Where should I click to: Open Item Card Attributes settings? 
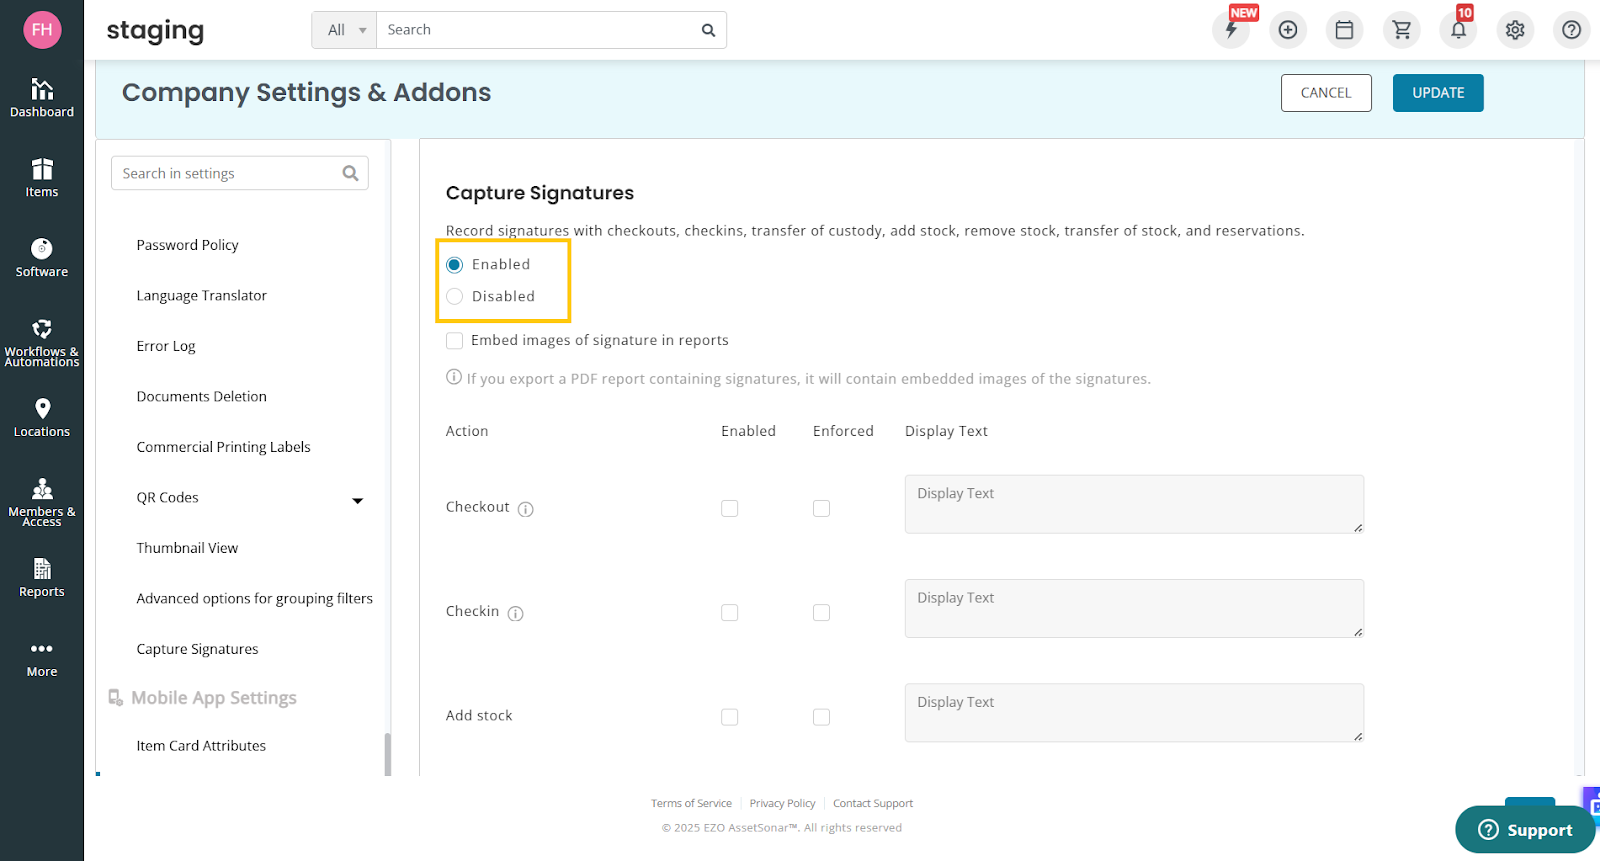coord(201,746)
